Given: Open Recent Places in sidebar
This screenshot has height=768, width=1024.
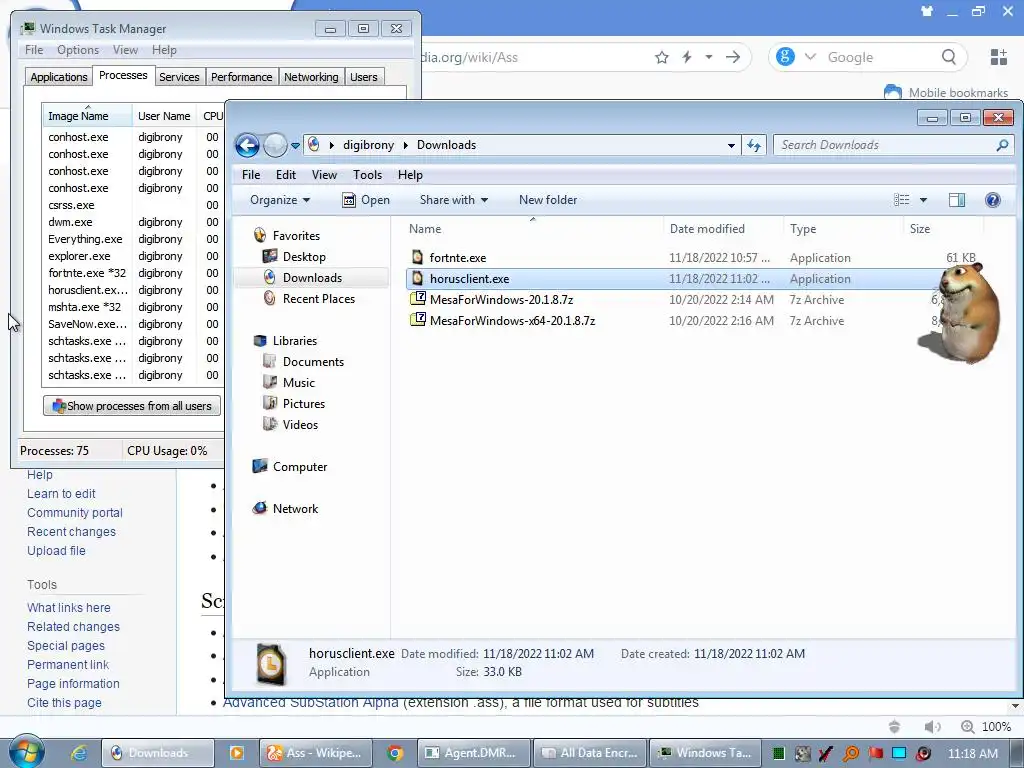Looking at the screenshot, I should coord(319,298).
